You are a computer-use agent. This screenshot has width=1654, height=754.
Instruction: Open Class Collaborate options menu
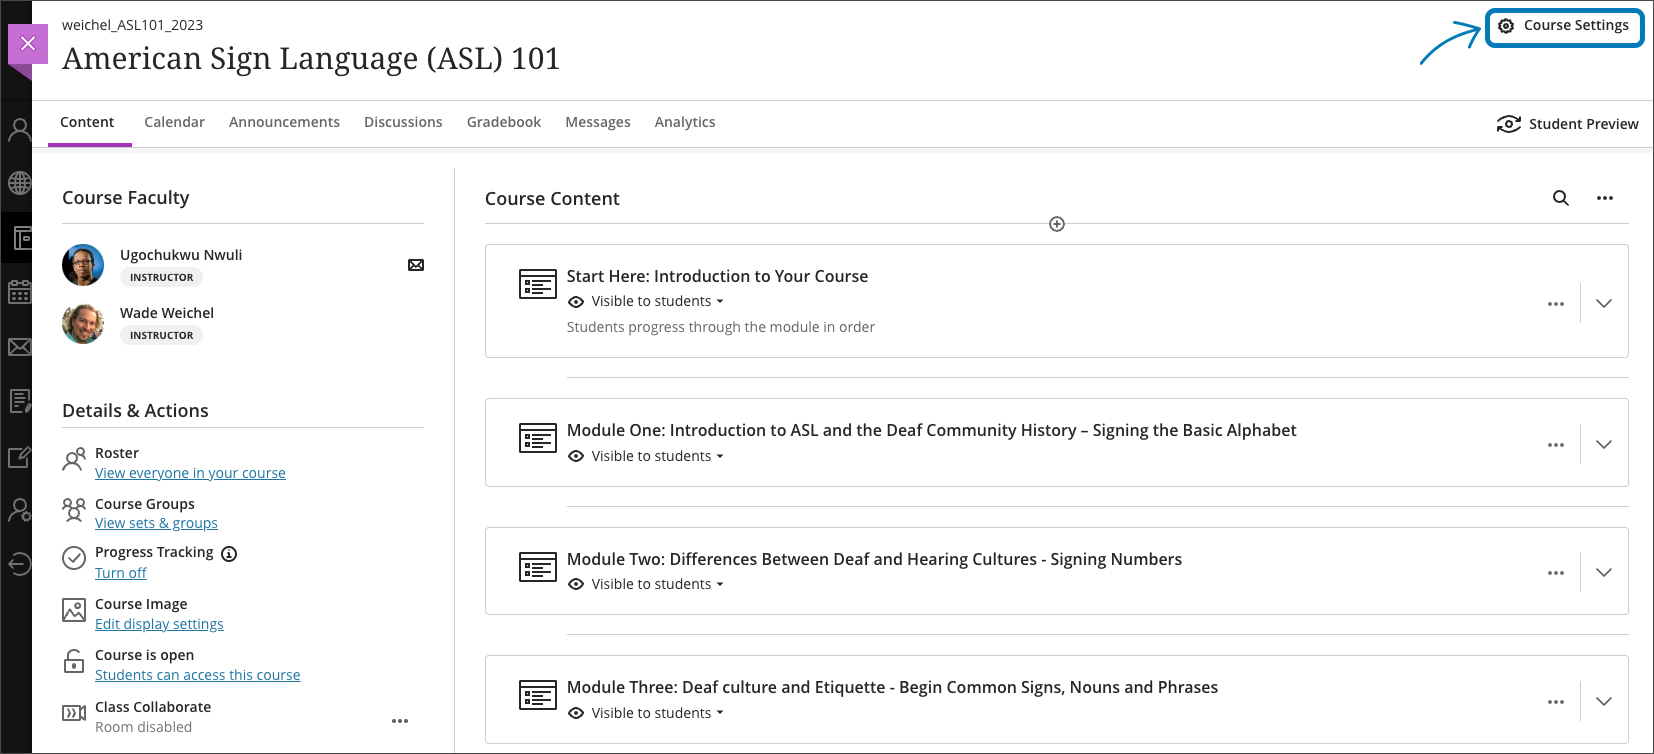click(400, 720)
